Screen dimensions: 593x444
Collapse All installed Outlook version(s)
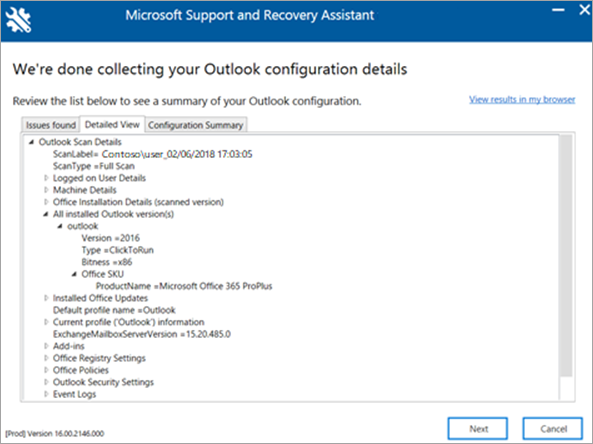coord(46,214)
